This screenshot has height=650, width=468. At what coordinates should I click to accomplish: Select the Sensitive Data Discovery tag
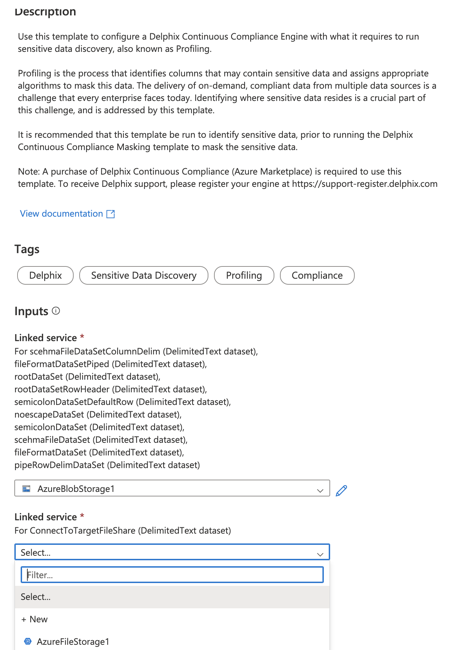[x=143, y=275]
